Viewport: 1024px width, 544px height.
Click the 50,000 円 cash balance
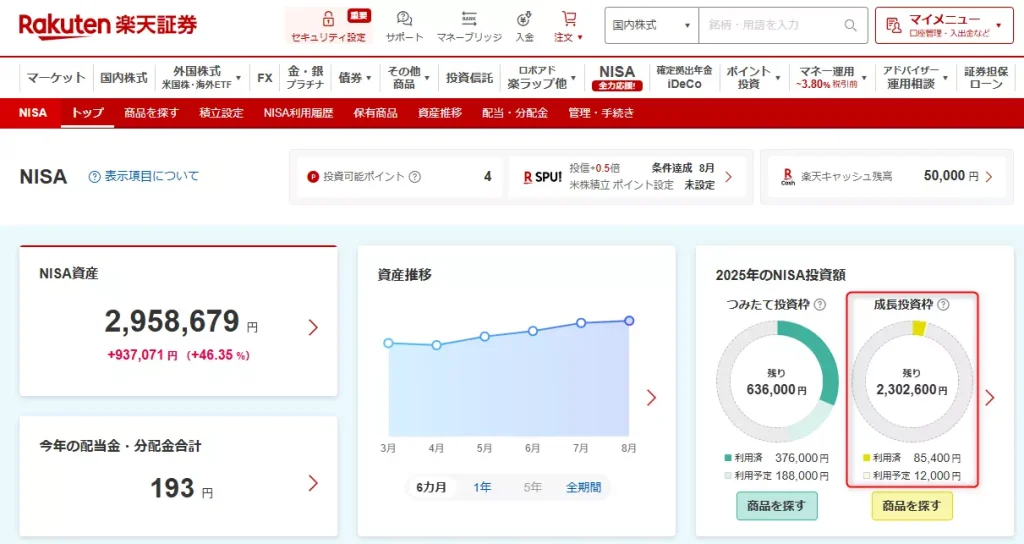coord(951,176)
